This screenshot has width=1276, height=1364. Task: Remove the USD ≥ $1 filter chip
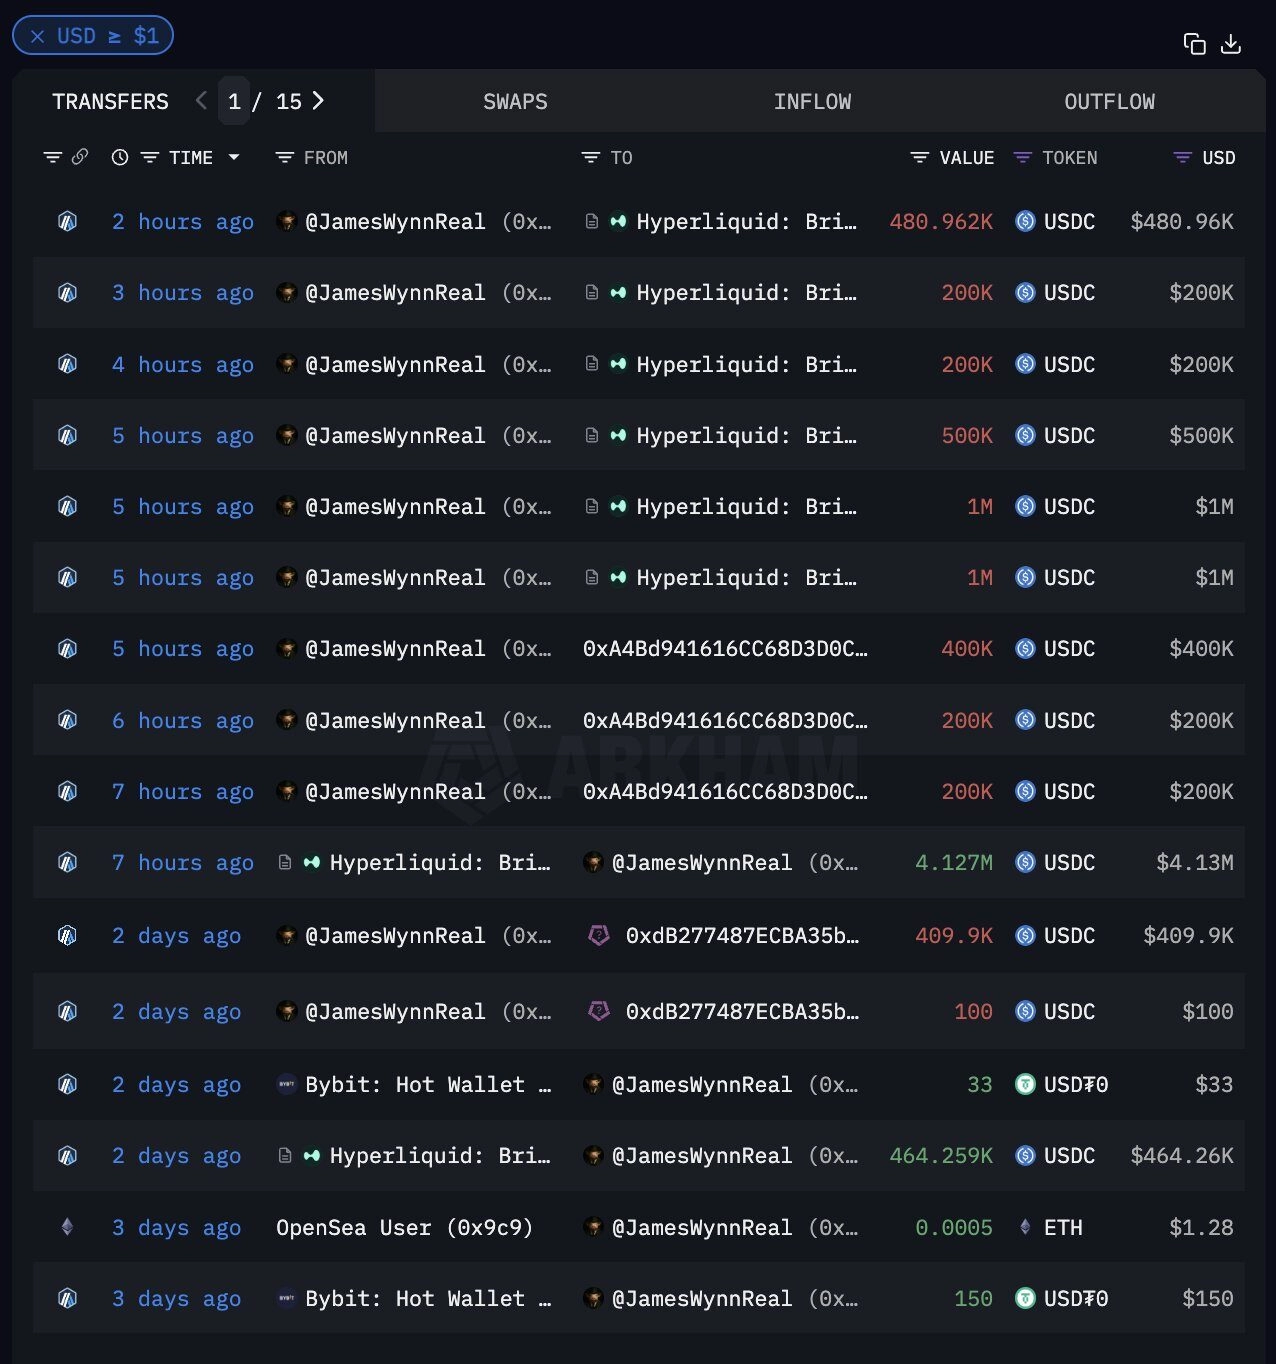[37, 36]
